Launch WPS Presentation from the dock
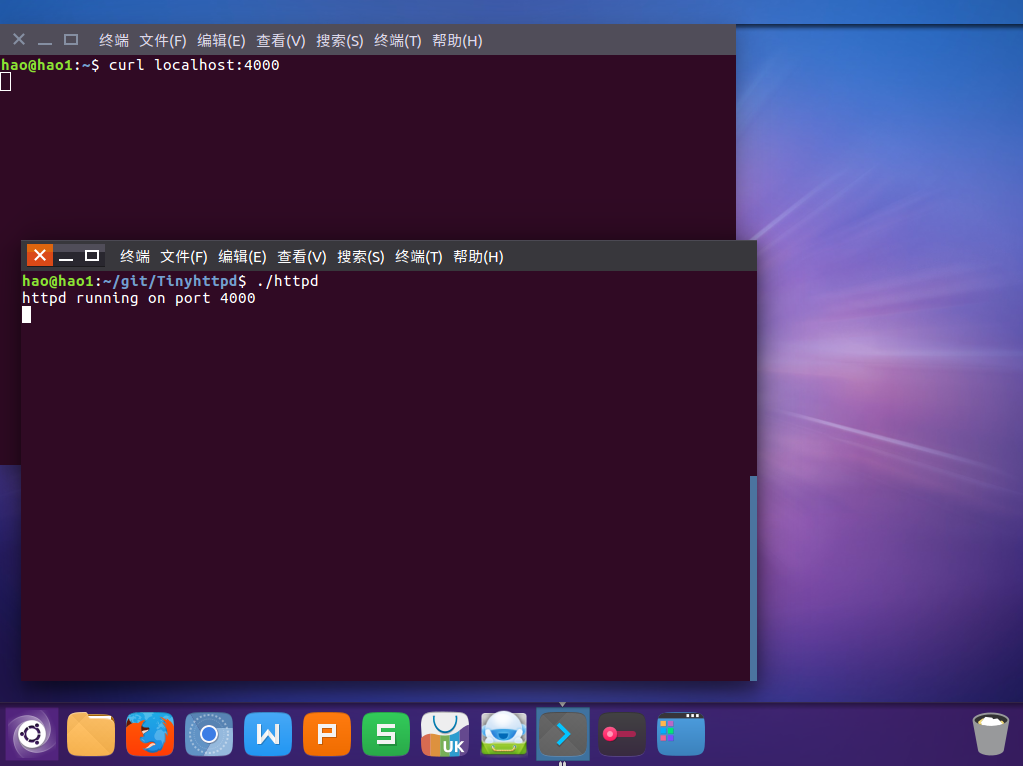 [327, 733]
